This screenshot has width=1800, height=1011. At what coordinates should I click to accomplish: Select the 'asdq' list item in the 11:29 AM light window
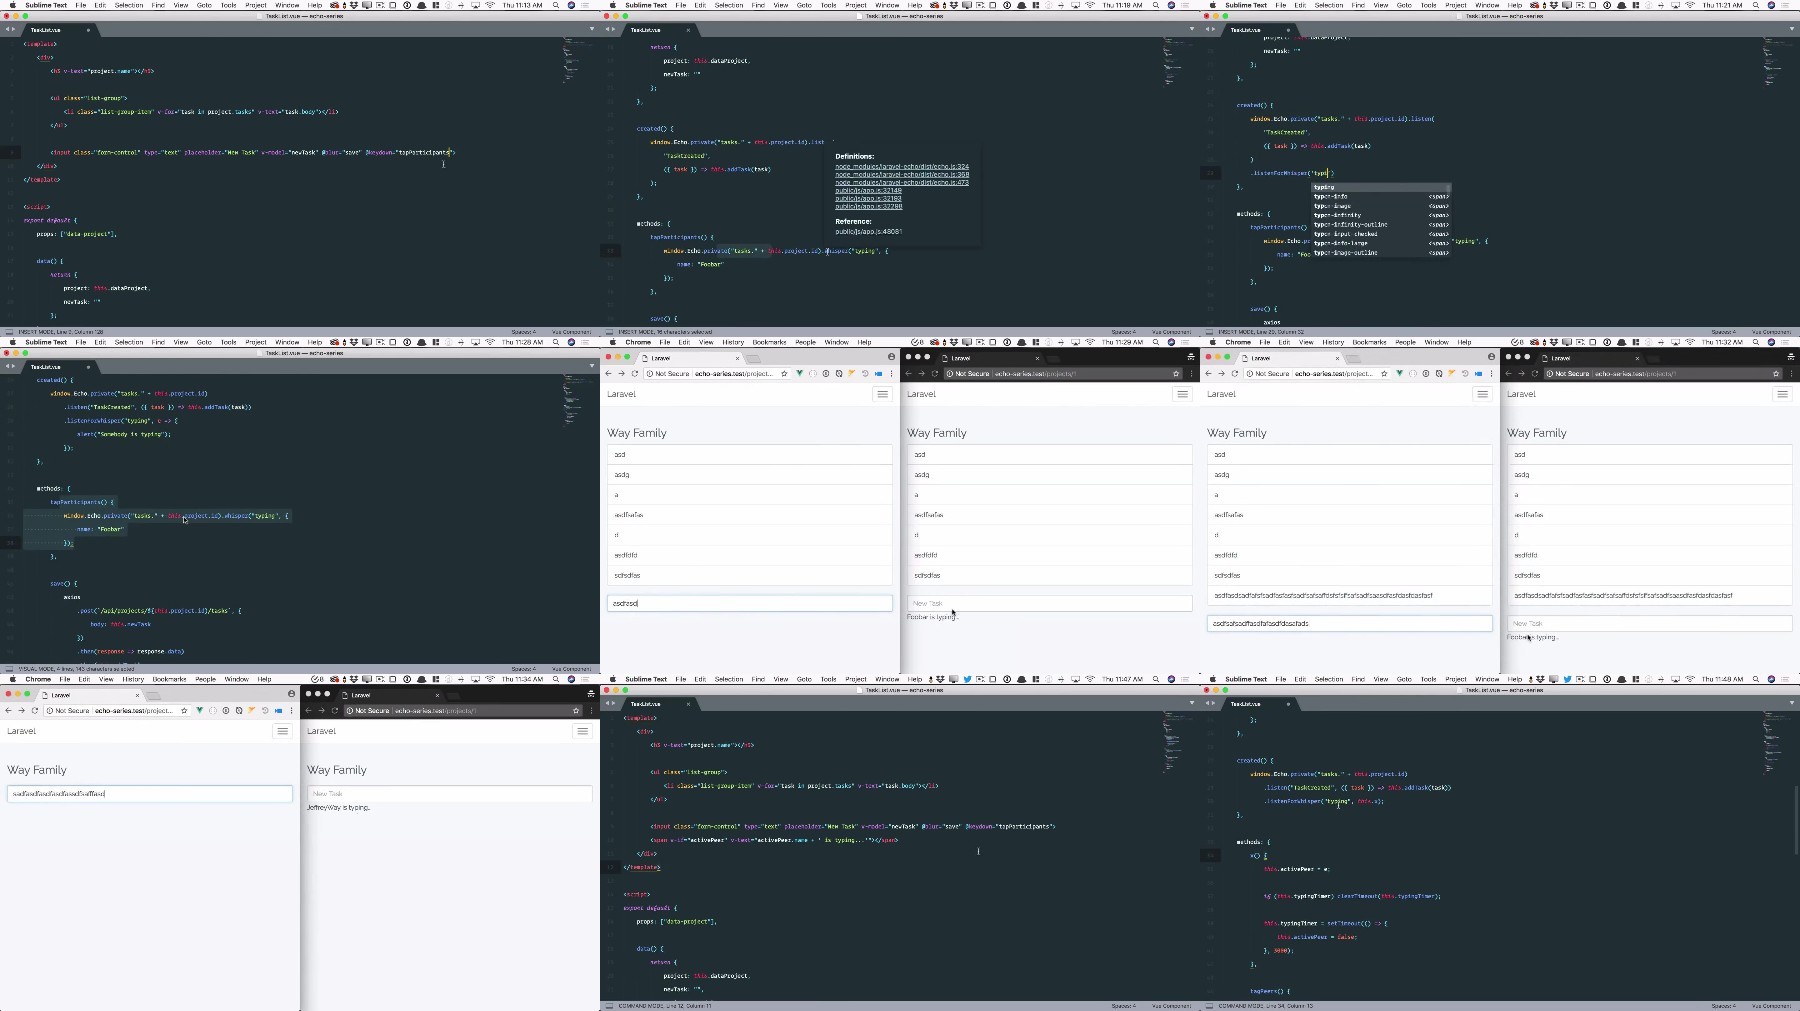(x=749, y=475)
